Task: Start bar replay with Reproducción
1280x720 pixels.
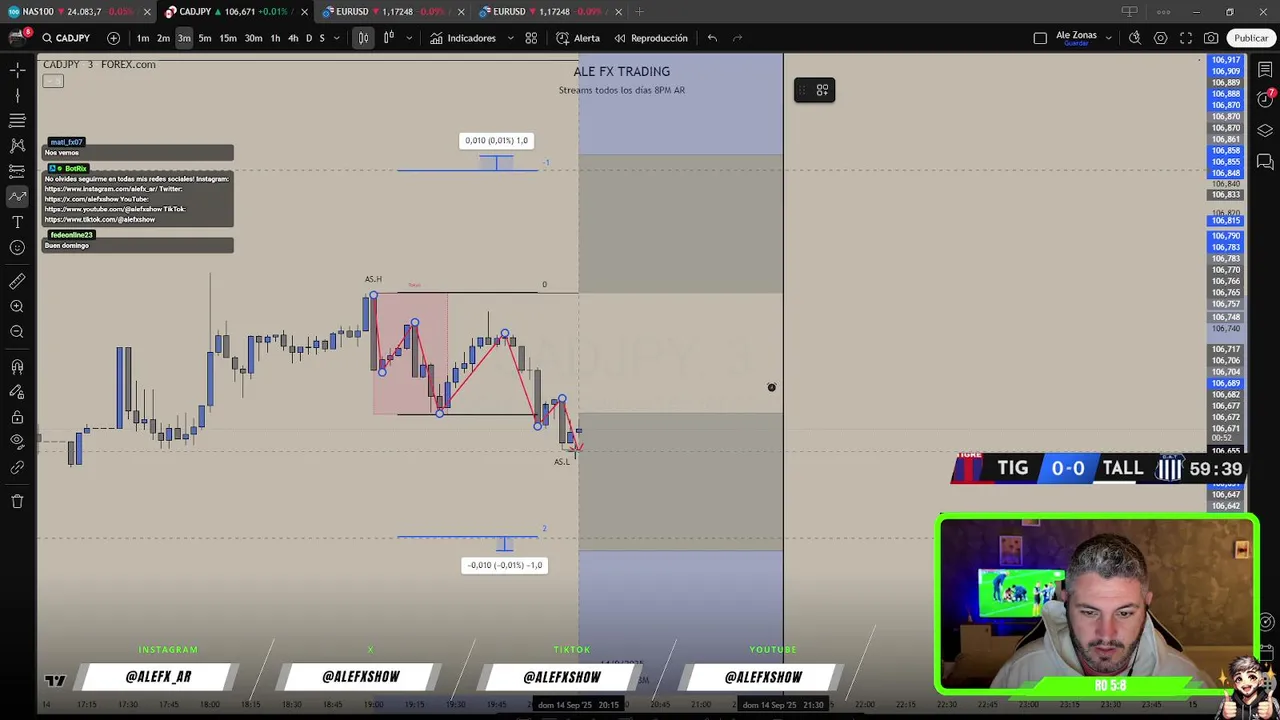Action: point(651,38)
